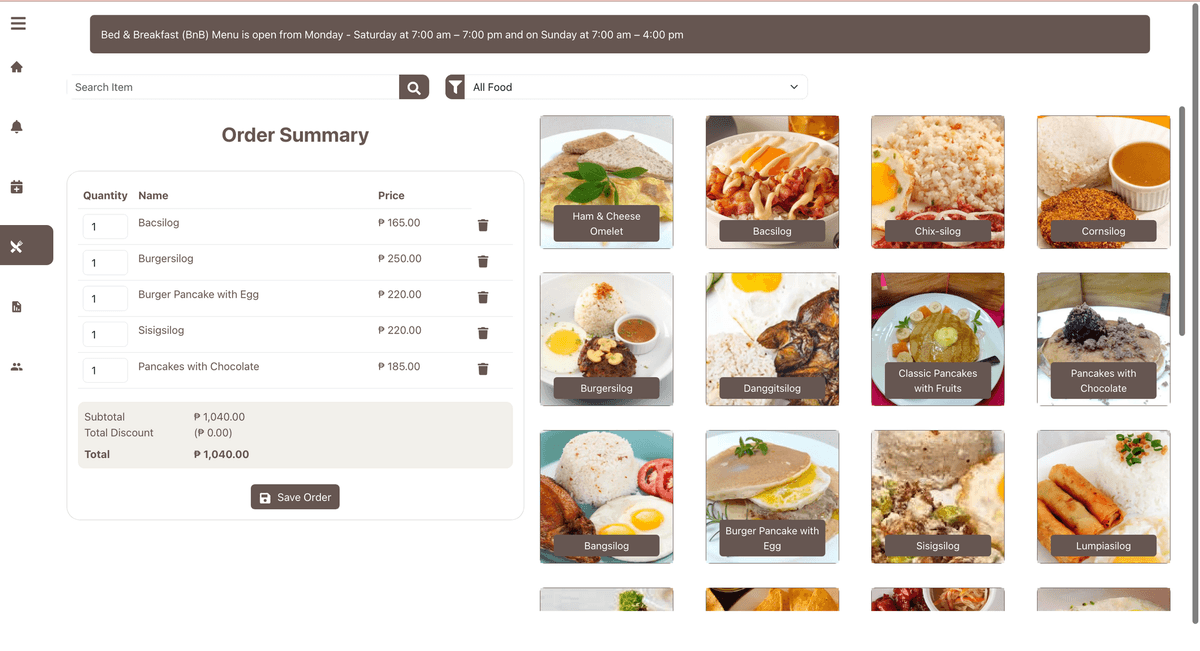Choose the Lumpiasilog menu item
Viewport: 1200px width, 651px height.
[1104, 497]
